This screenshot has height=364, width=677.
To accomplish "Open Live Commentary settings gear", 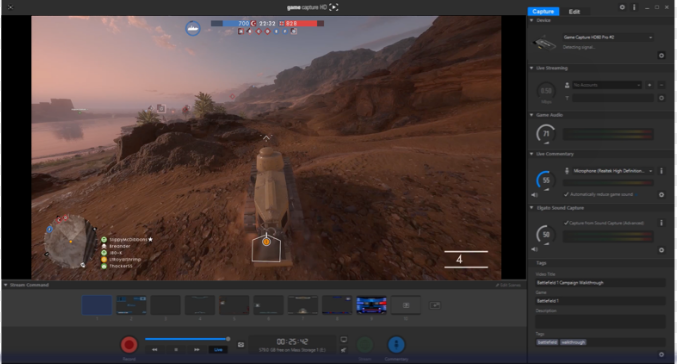I will pyautogui.click(x=661, y=195).
